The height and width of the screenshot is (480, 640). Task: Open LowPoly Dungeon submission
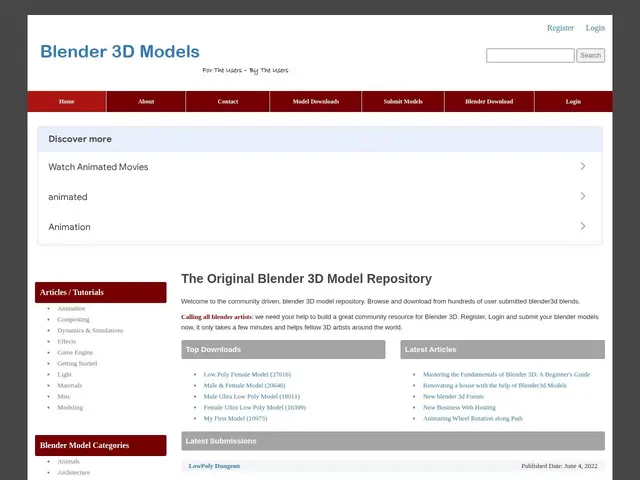click(214, 466)
